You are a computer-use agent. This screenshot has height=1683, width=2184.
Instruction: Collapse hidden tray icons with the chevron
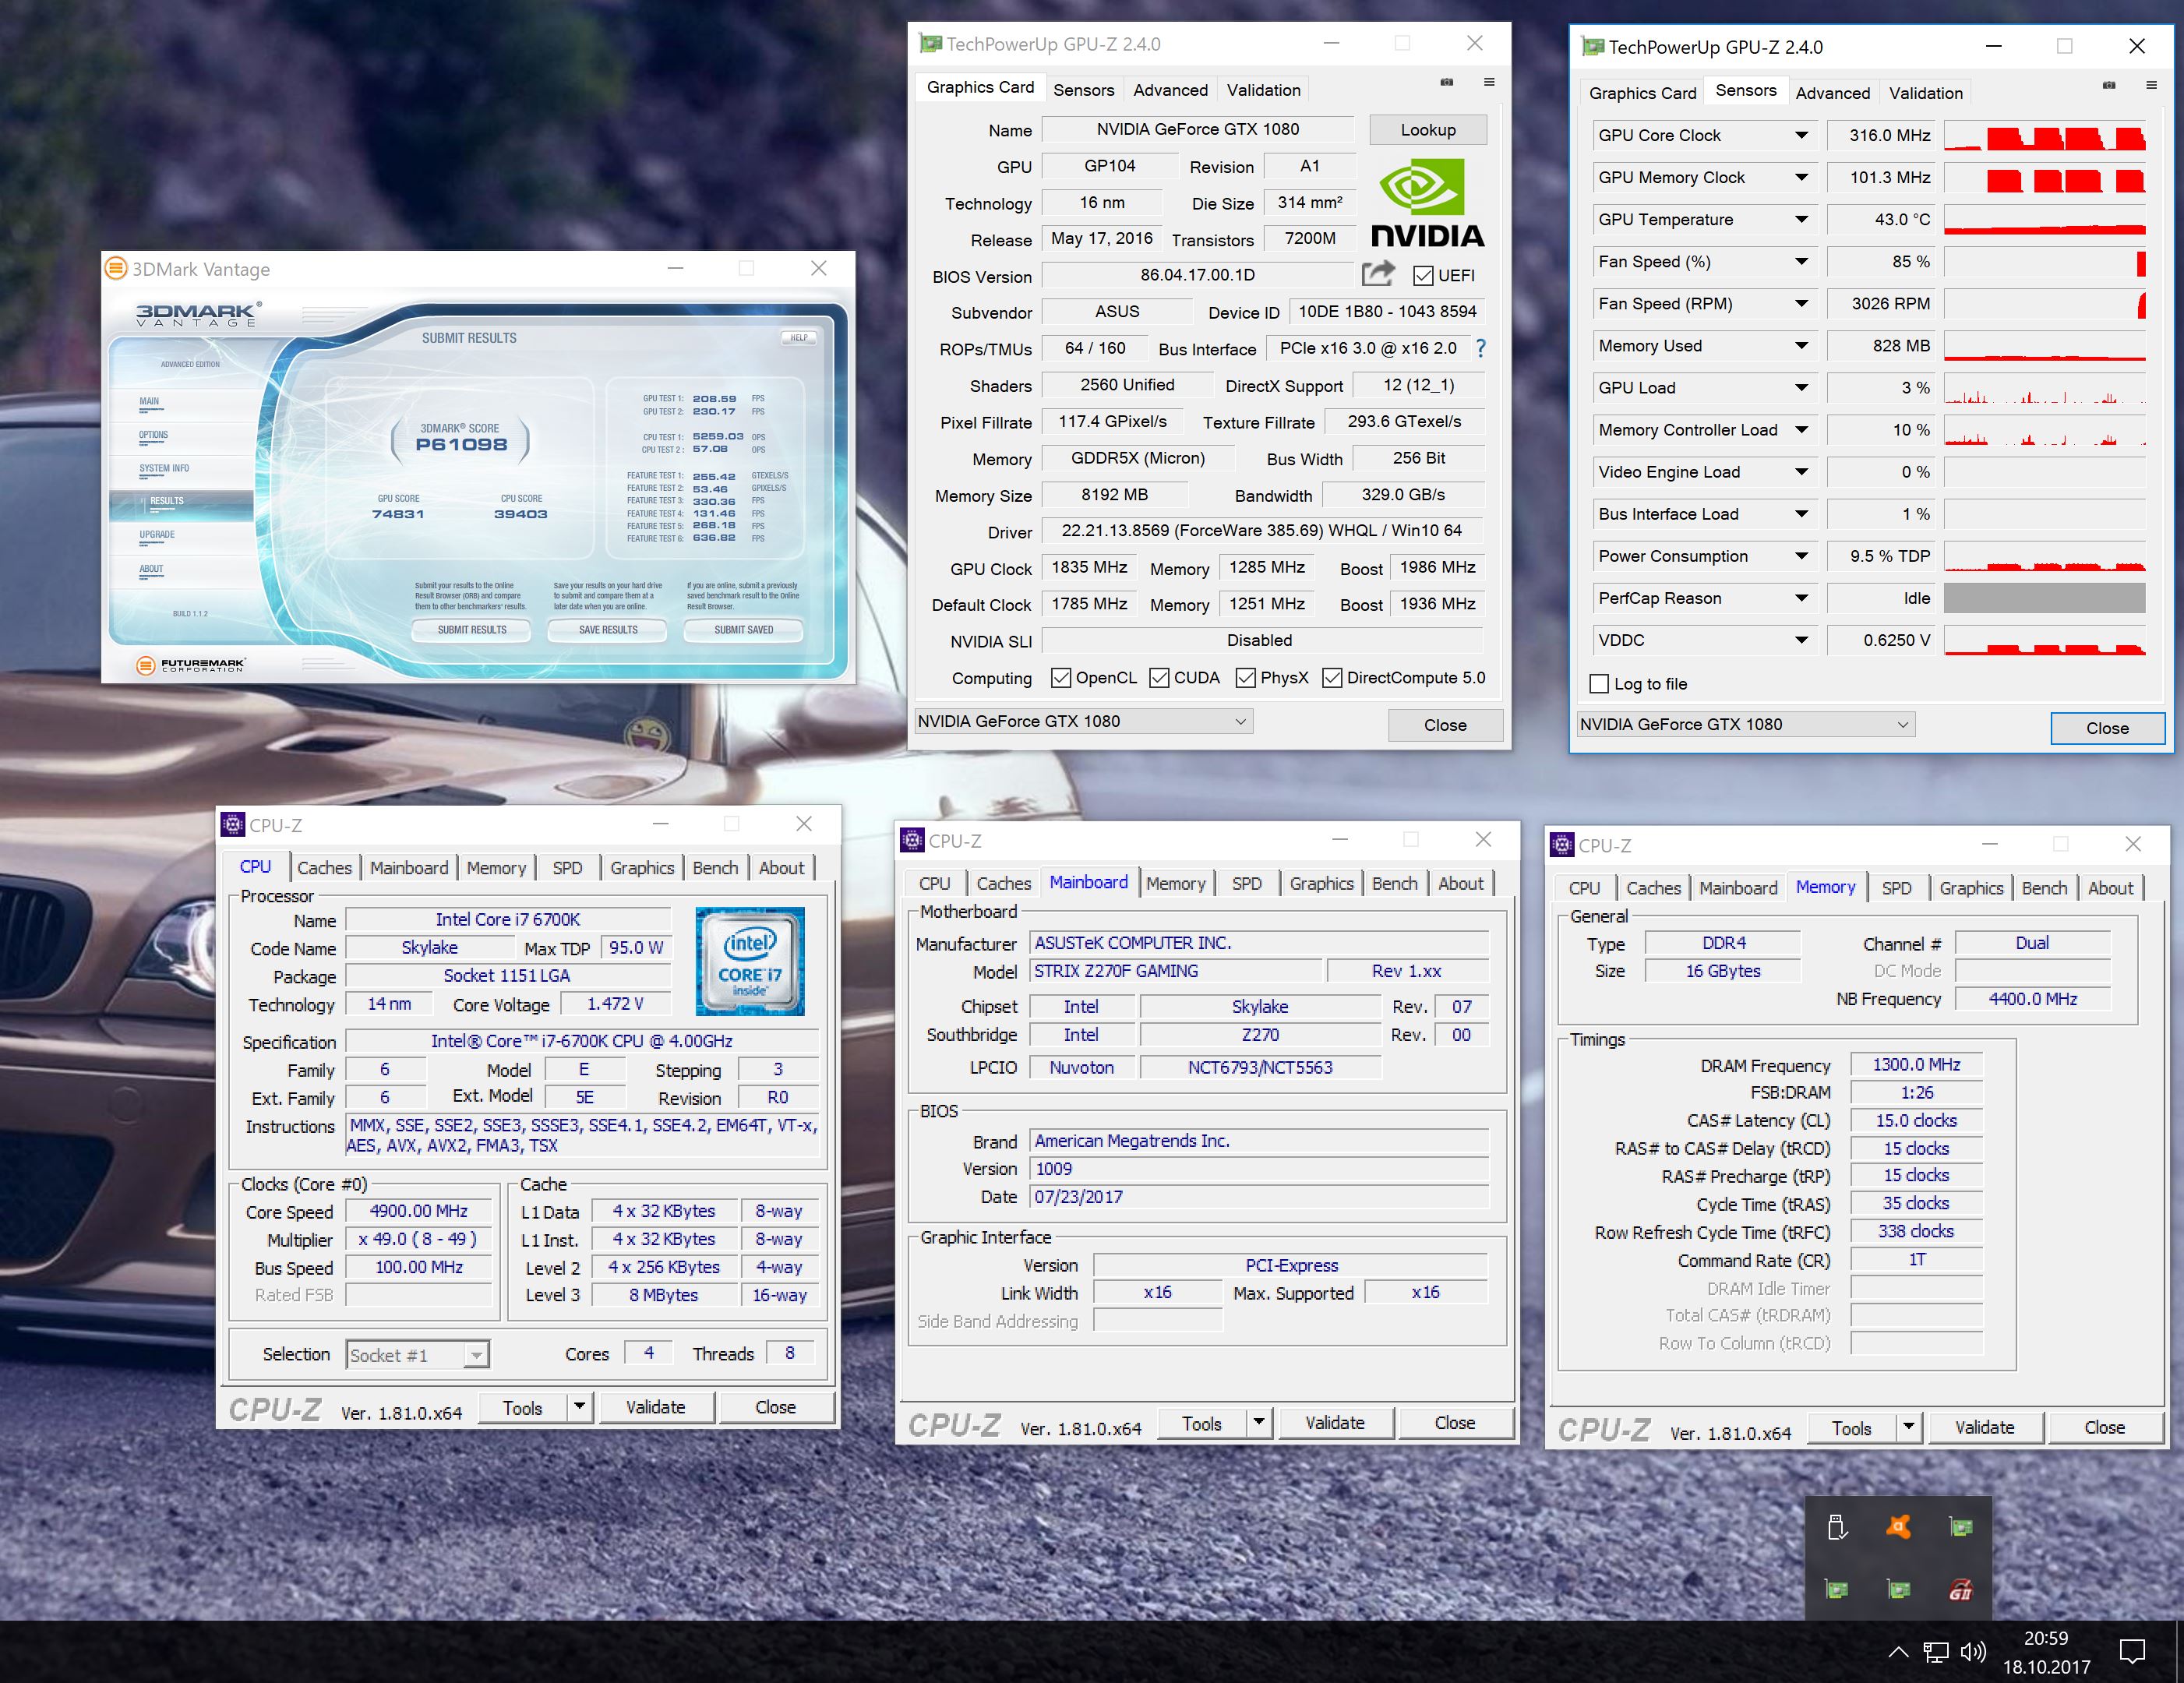tap(1897, 1652)
